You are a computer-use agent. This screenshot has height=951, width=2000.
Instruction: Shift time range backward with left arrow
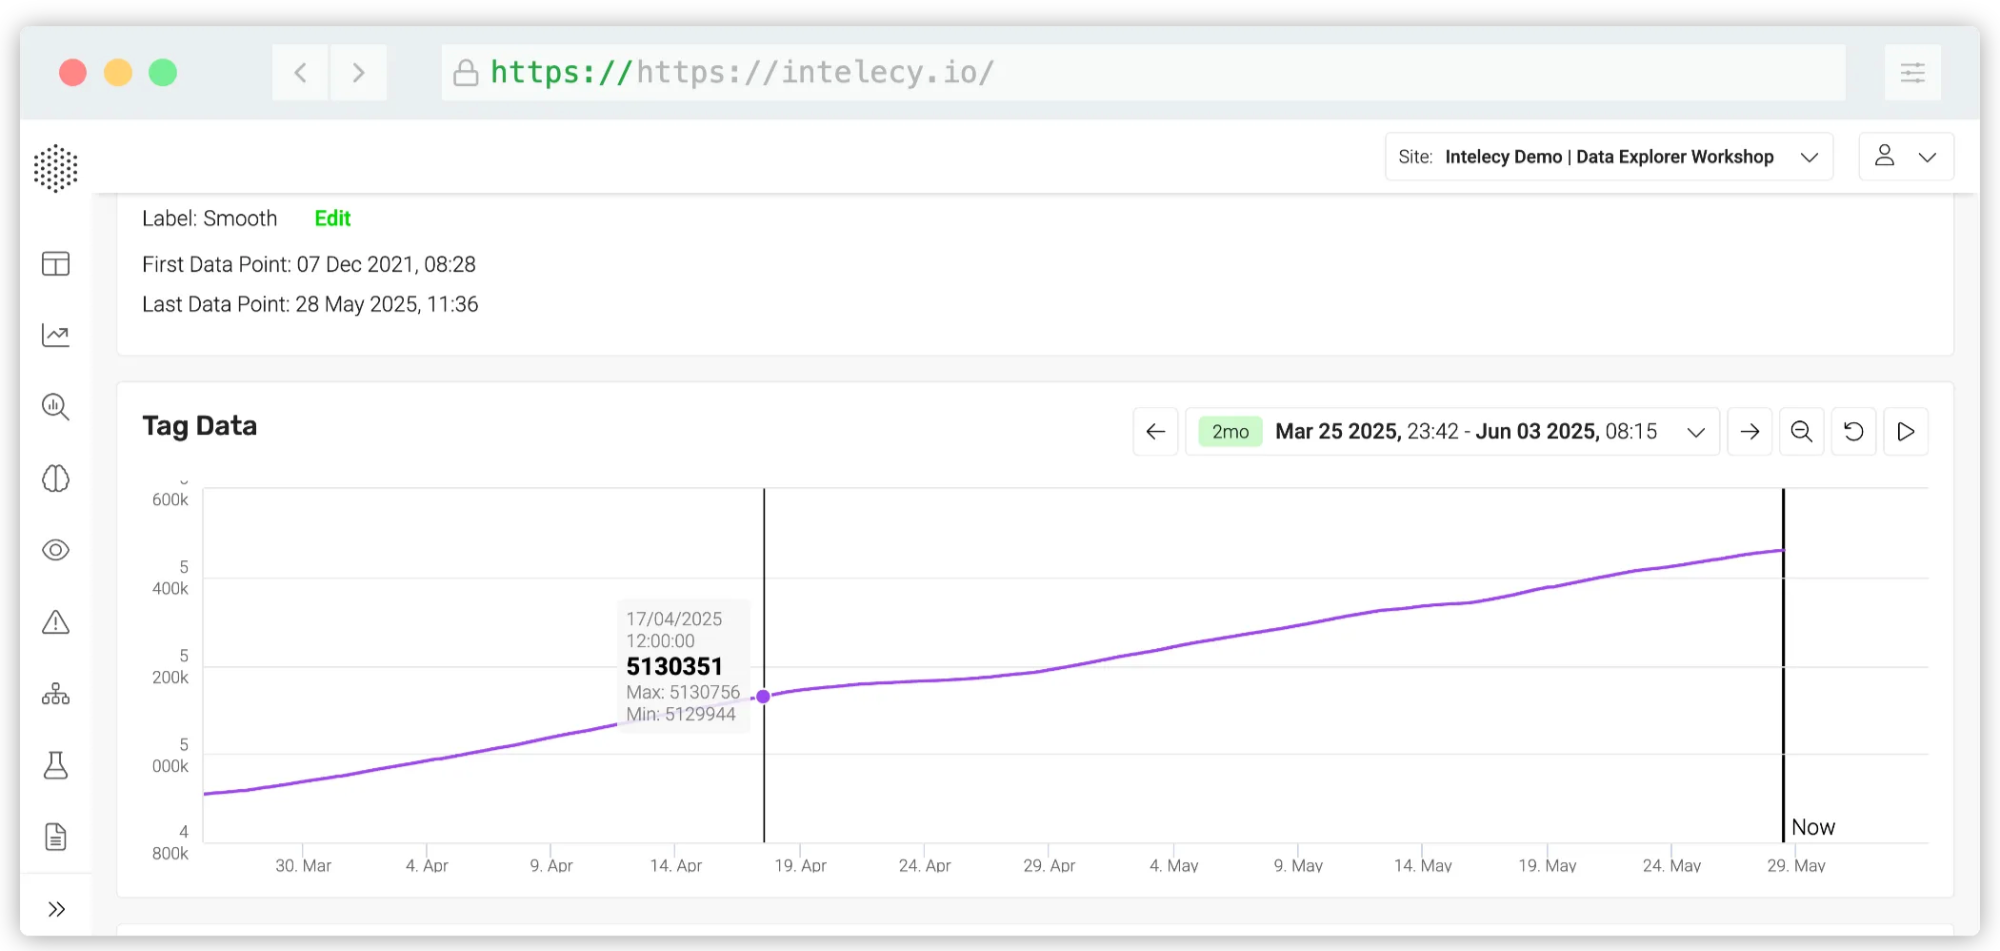[1156, 432]
